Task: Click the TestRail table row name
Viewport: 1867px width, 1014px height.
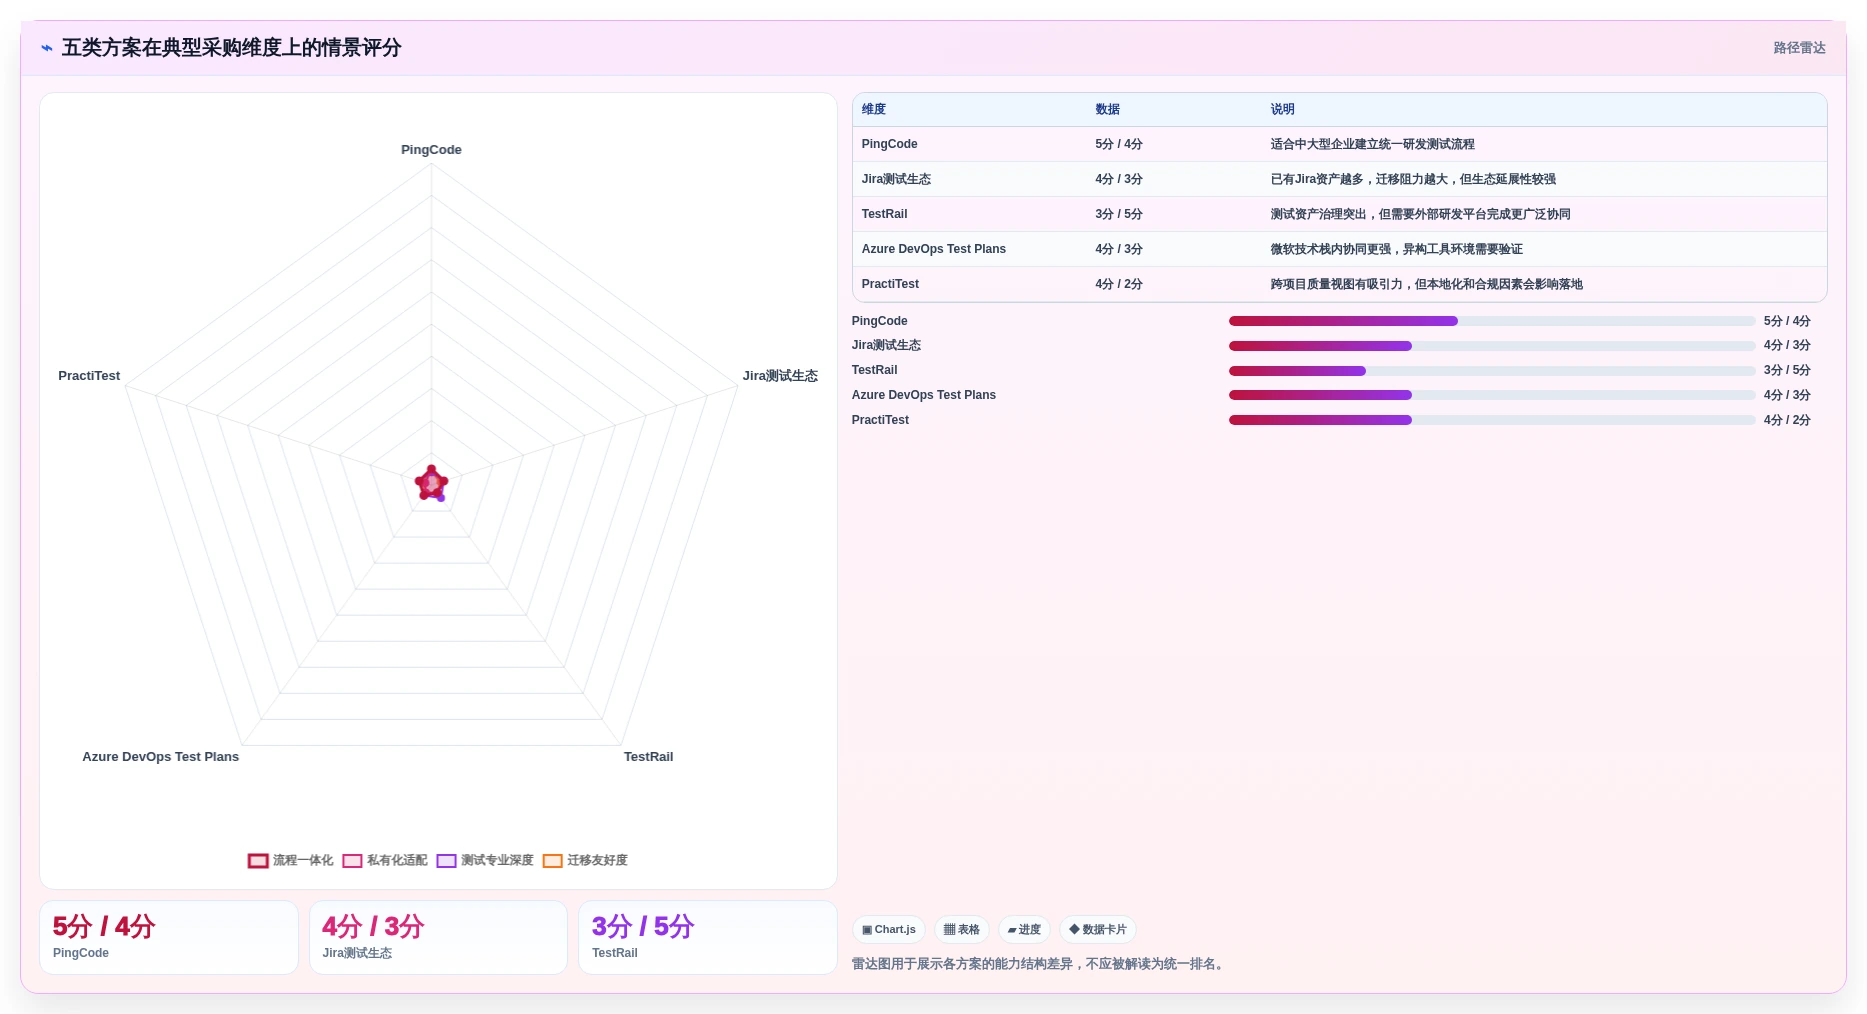Action: point(884,214)
